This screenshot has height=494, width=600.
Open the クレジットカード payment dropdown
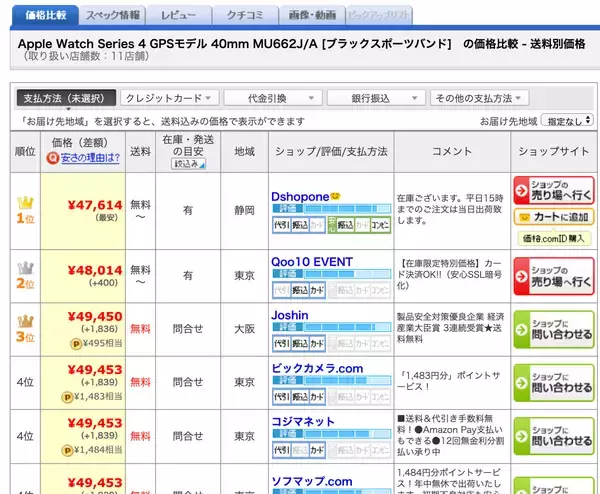(169, 98)
